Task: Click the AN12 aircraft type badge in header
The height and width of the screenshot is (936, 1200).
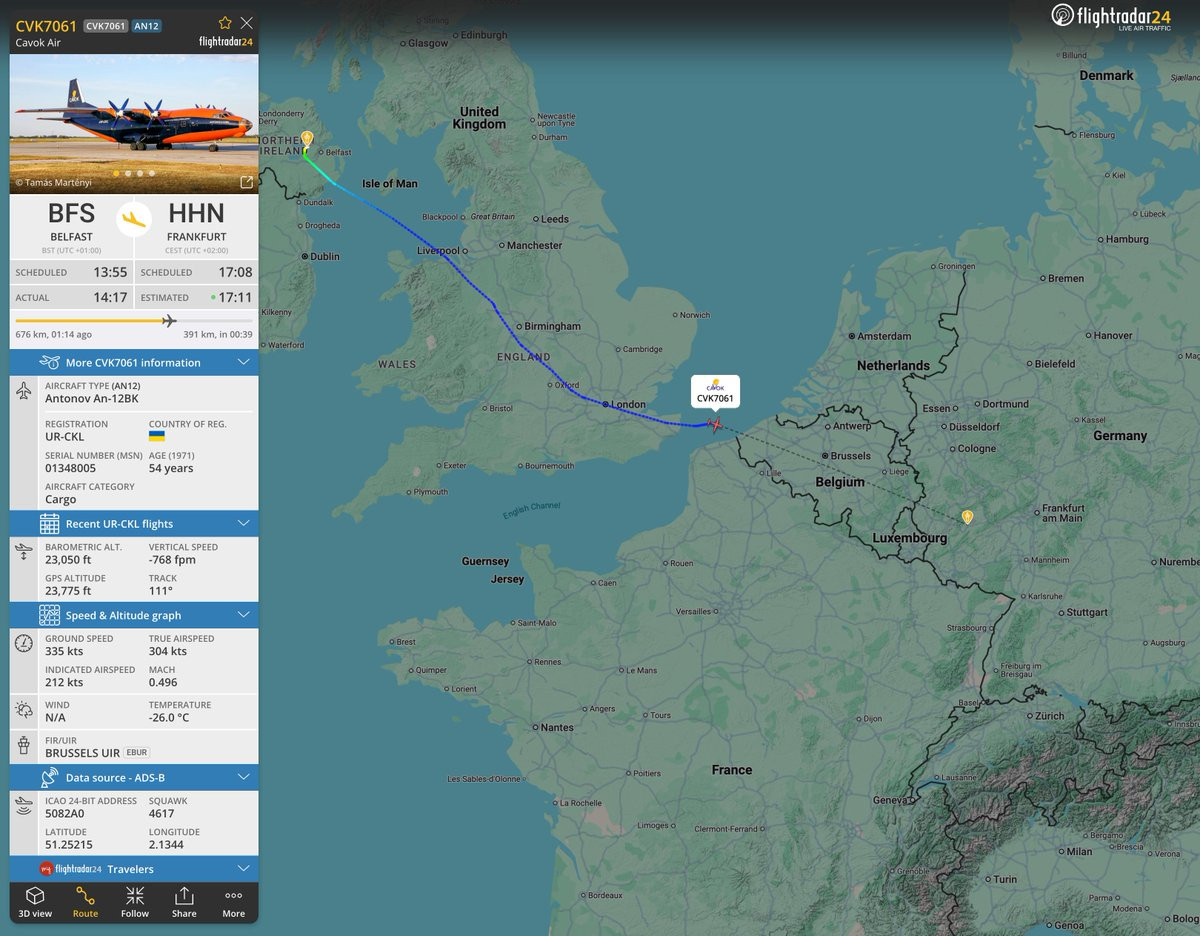Action: pyautogui.click(x=146, y=26)
